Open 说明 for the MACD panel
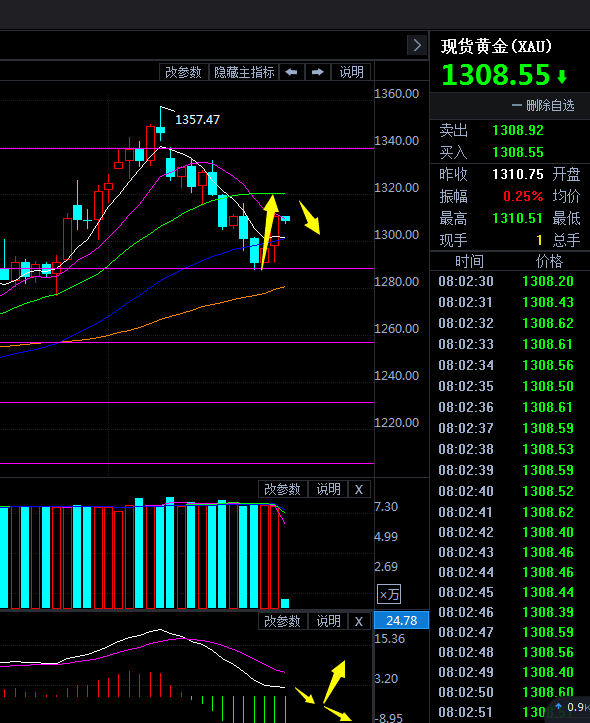The width and height of the screenshot is (590, 723). tap(328, 622)
